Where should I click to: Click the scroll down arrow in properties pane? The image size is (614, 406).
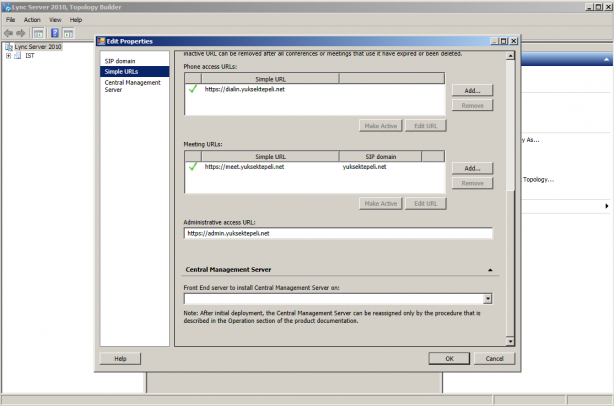click(x=510, y=341)
